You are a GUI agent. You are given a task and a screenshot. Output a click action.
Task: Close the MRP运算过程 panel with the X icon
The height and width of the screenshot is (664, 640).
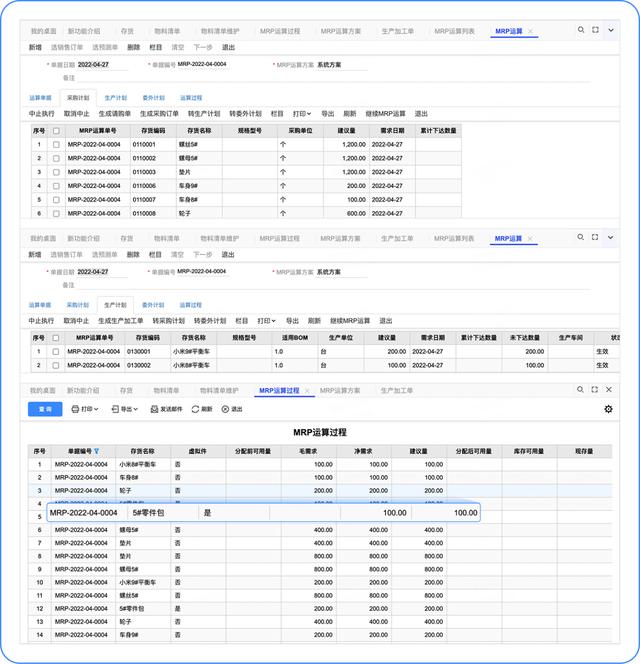click(609, 389)
